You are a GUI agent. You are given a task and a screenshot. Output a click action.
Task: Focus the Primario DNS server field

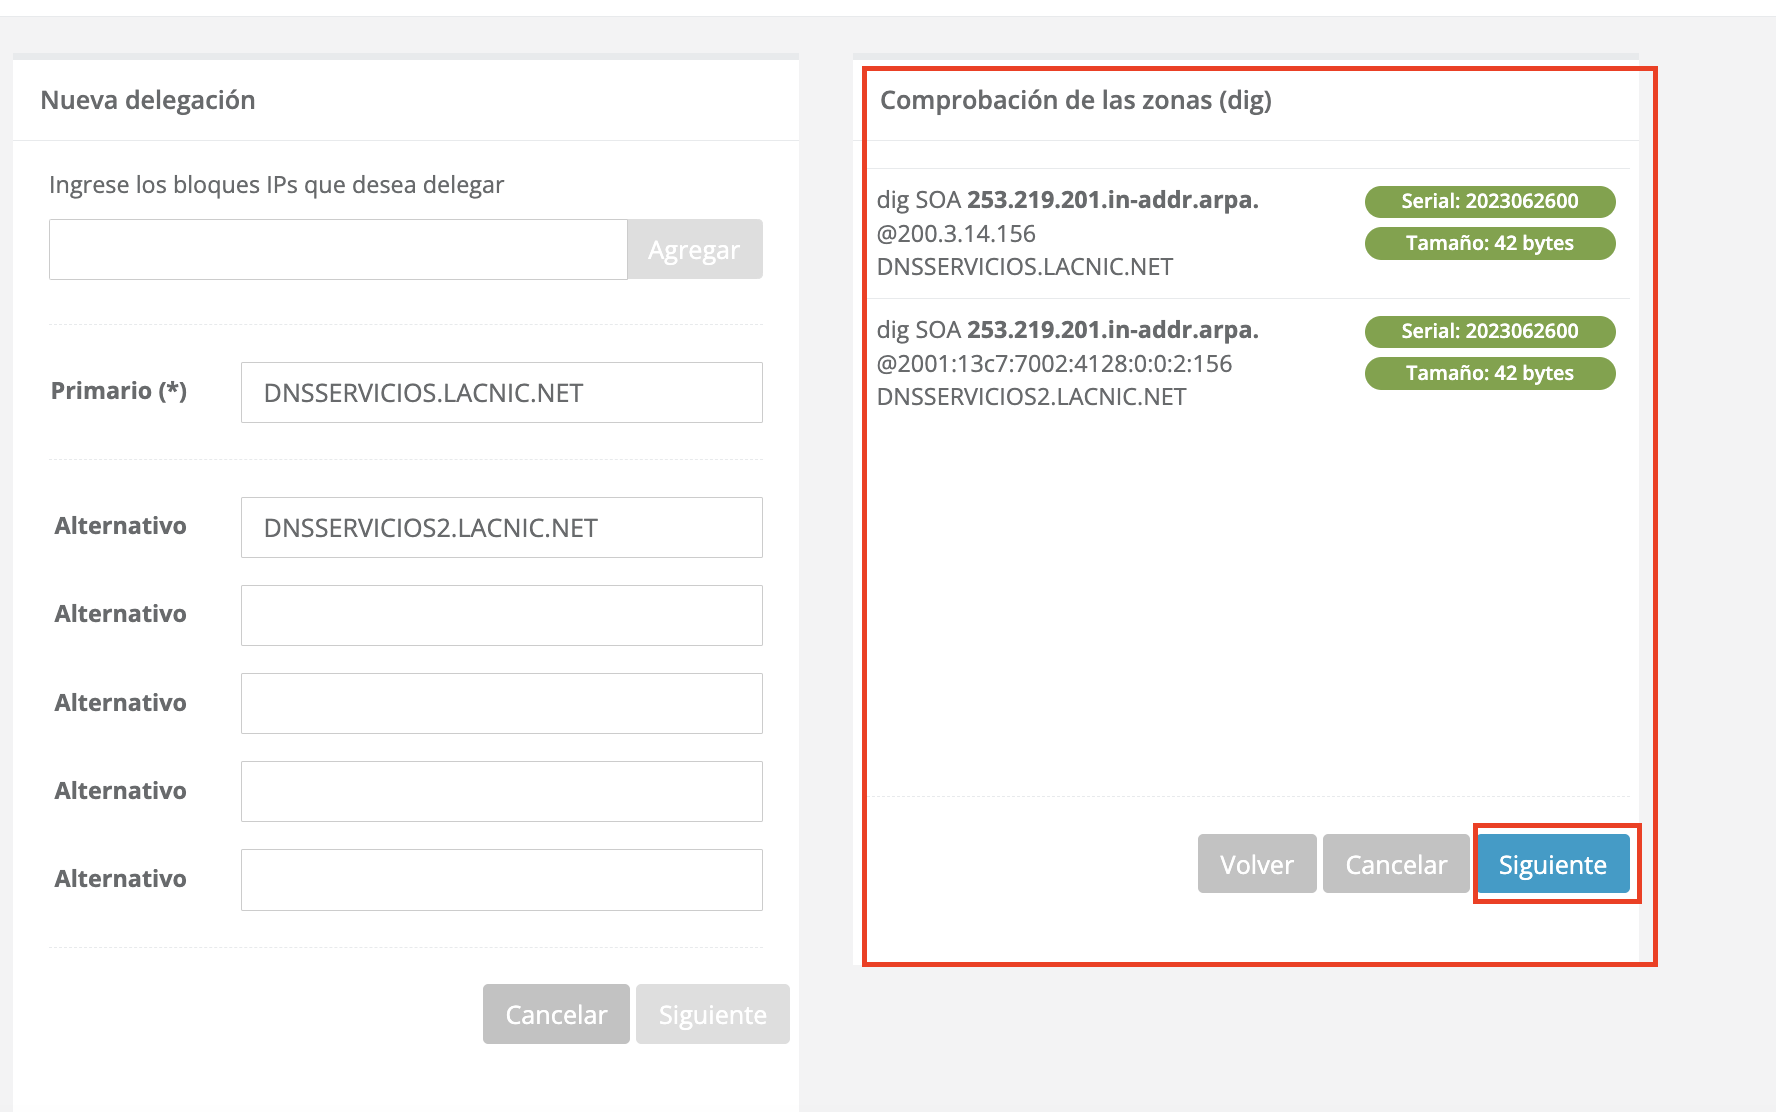(x=501, y=393)
